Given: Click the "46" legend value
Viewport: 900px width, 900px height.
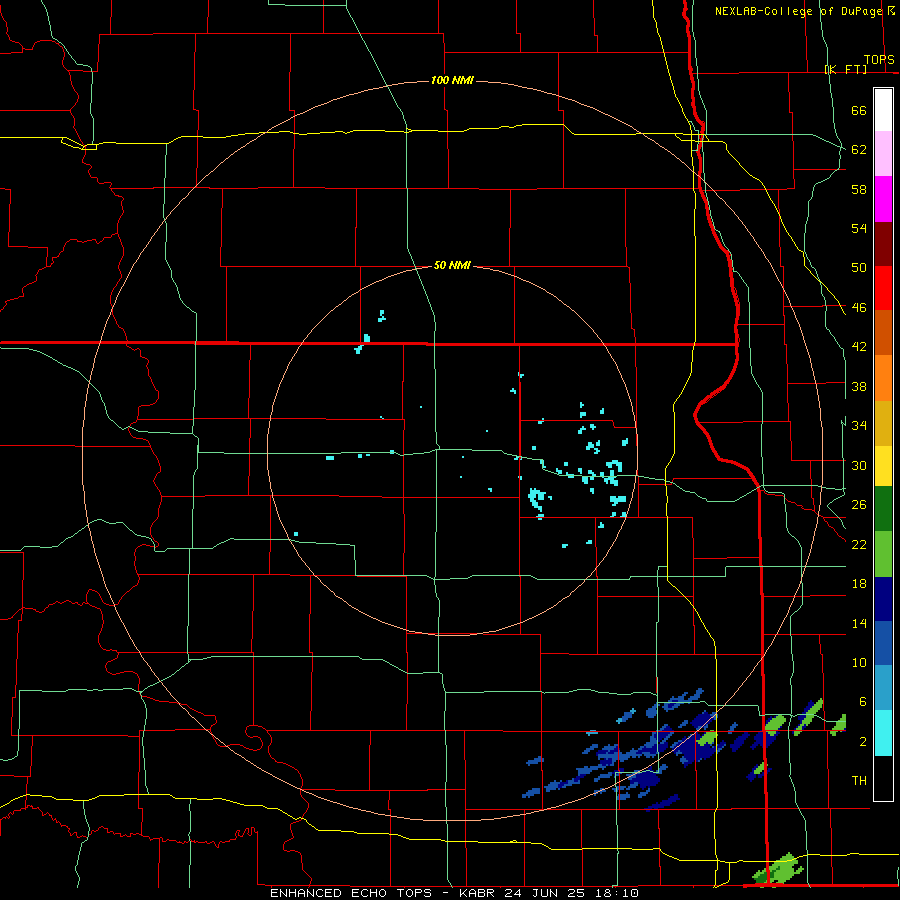Looking at the screenshot, I should [859, 308].
